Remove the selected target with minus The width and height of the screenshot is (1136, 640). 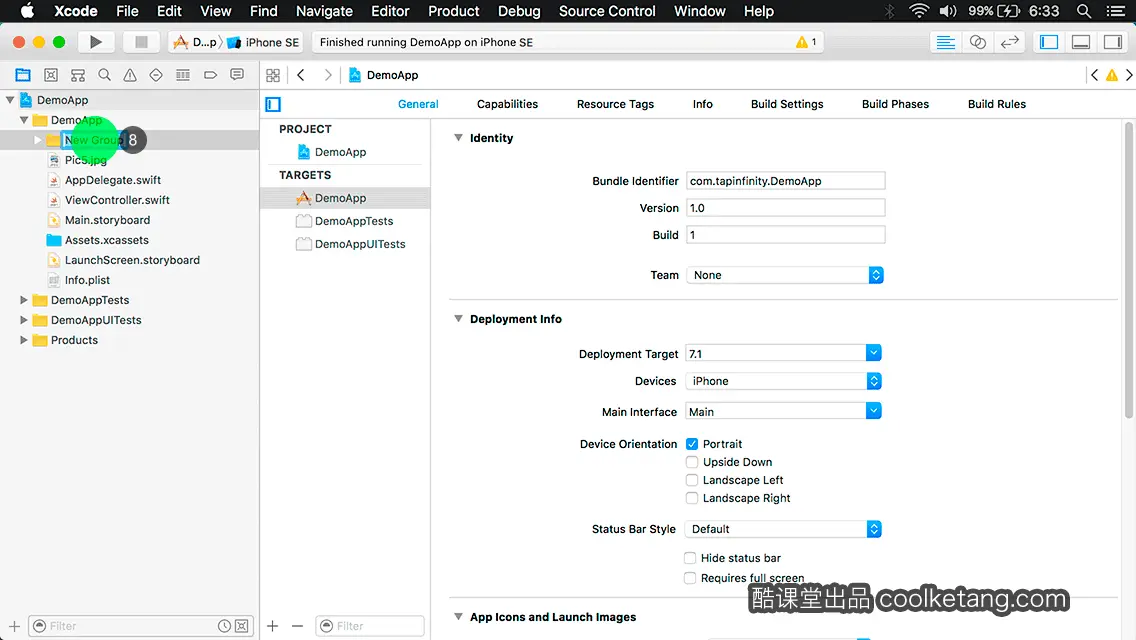click(x=297, y=626)
